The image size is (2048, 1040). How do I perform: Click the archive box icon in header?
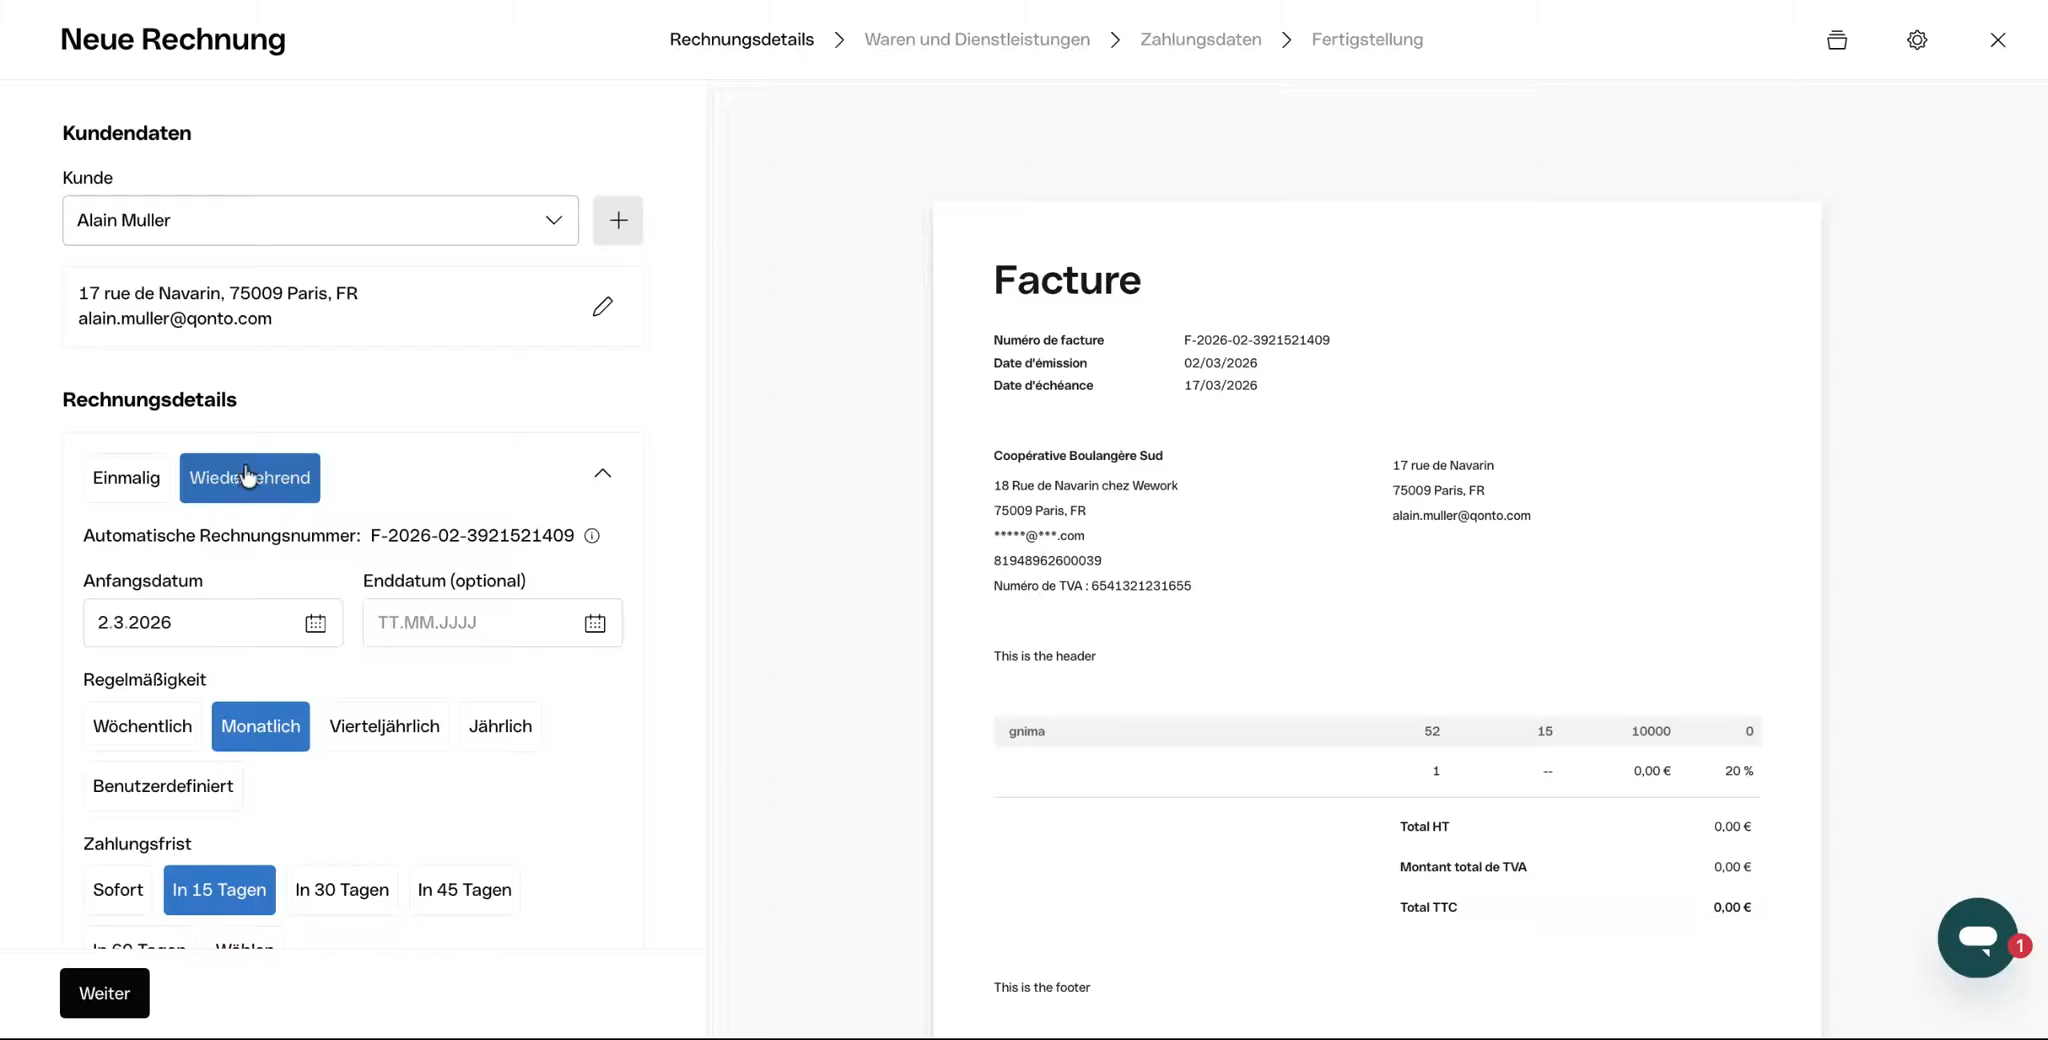click(x=1836, y=40)
